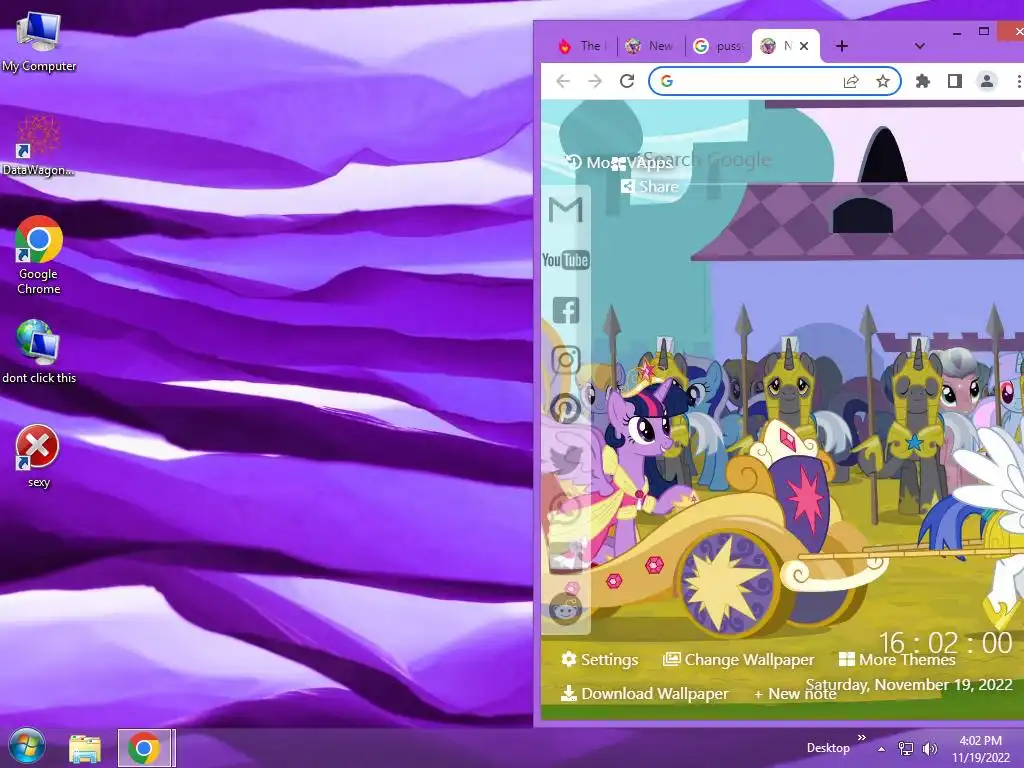Viewport: 1024px width, 768px height.
Task: Expand the Desktop toolbar chevron
Action: point(862,737)
